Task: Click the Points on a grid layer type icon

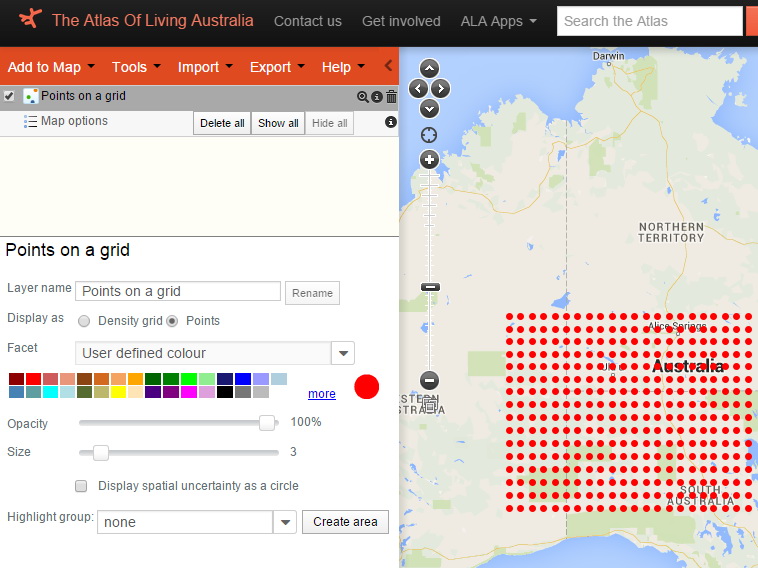Action: point(30,96)
